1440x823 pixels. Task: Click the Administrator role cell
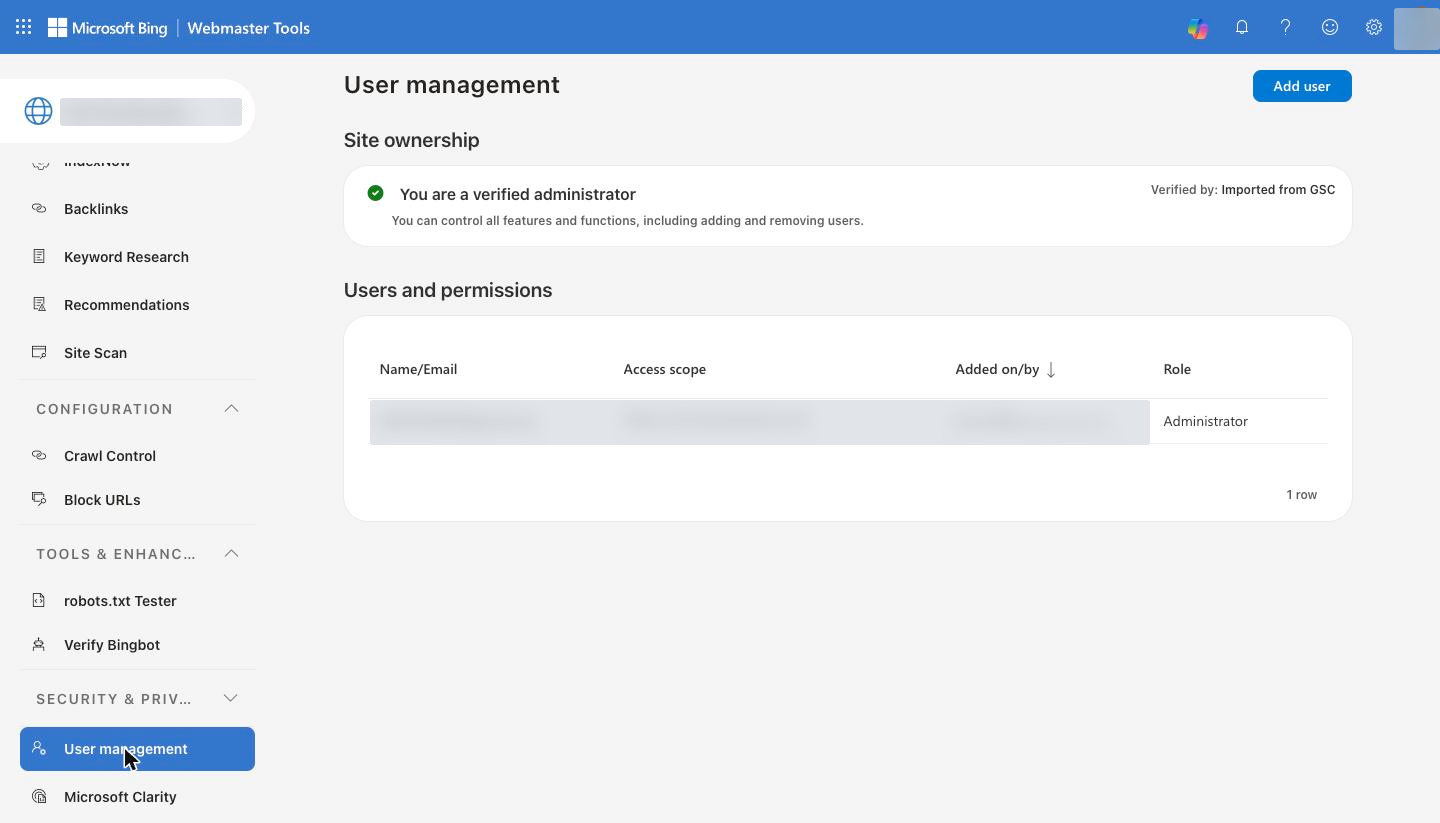click(x=1205, y=421)
